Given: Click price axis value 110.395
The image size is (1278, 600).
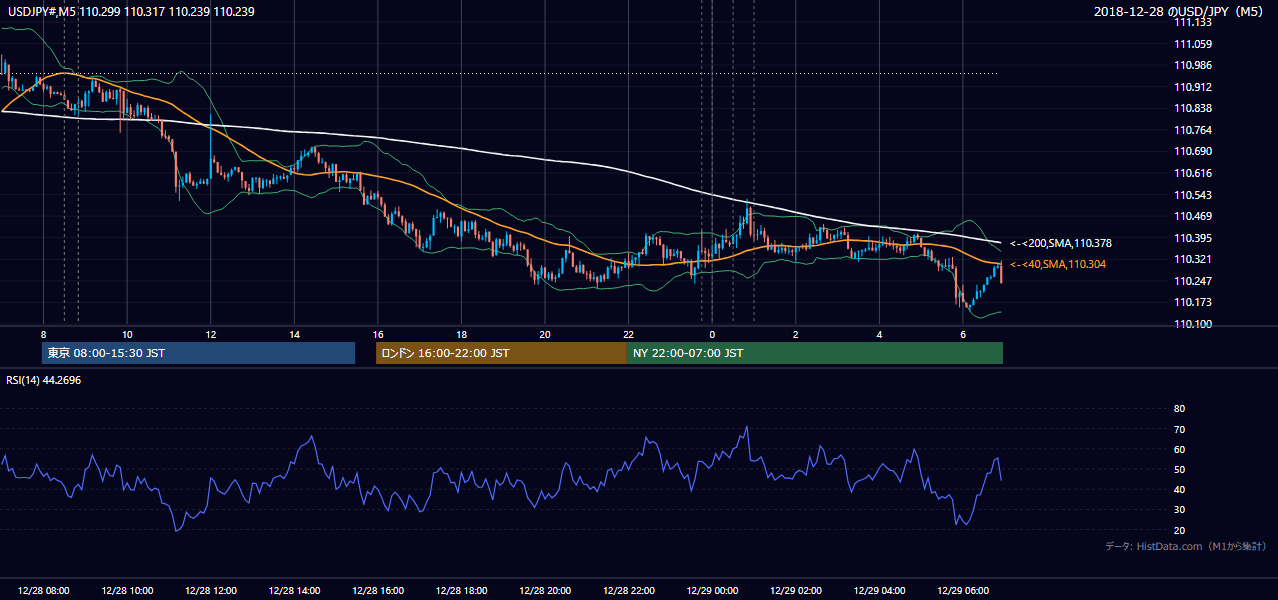Looking at the screenshot, I should tap(1192, 238).
